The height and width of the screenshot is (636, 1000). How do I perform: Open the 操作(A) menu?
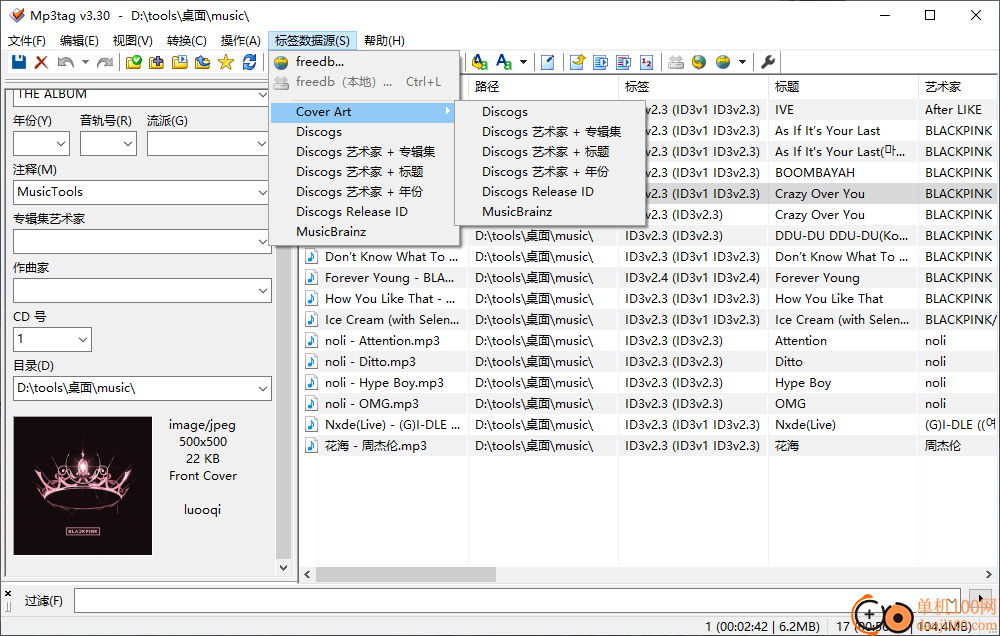[240, 41]
